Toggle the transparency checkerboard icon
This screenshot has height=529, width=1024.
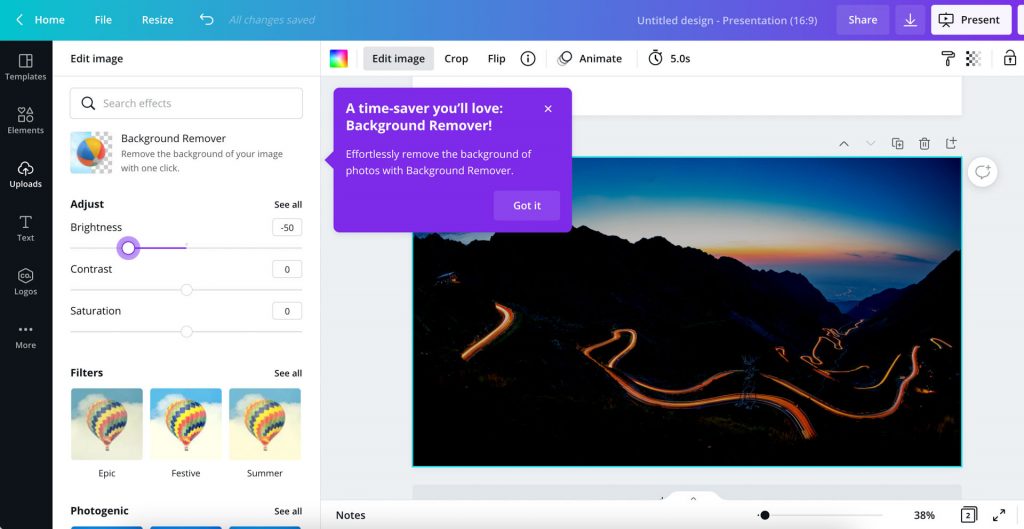point(973,59)
